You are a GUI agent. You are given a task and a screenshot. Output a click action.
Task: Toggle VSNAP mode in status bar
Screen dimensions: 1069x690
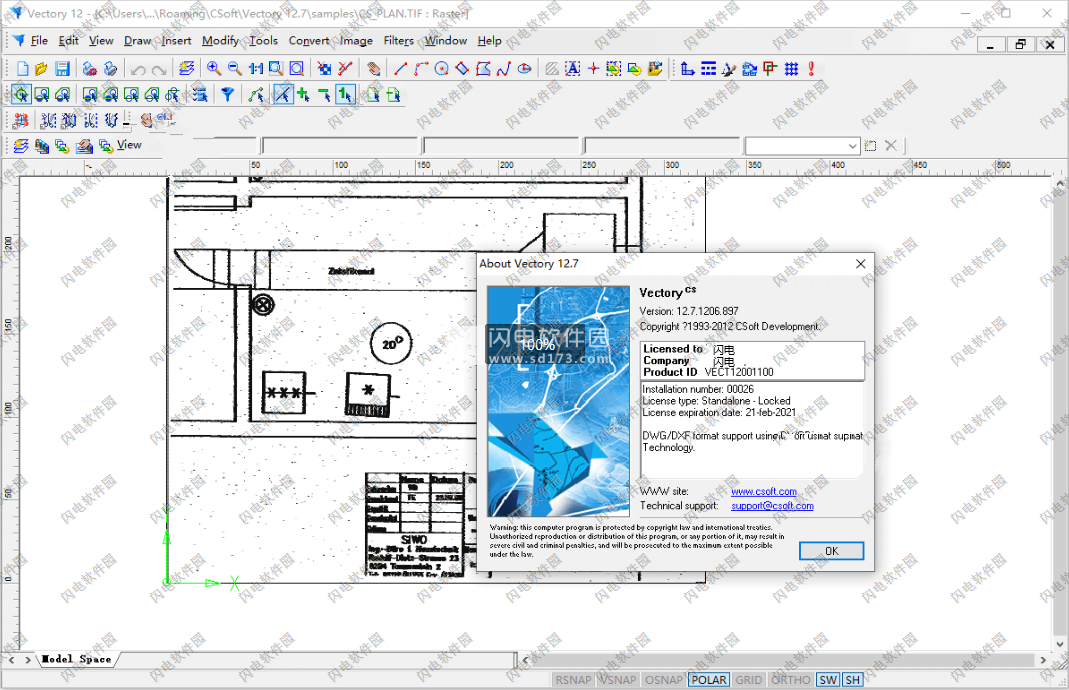[x=617, y=680]
